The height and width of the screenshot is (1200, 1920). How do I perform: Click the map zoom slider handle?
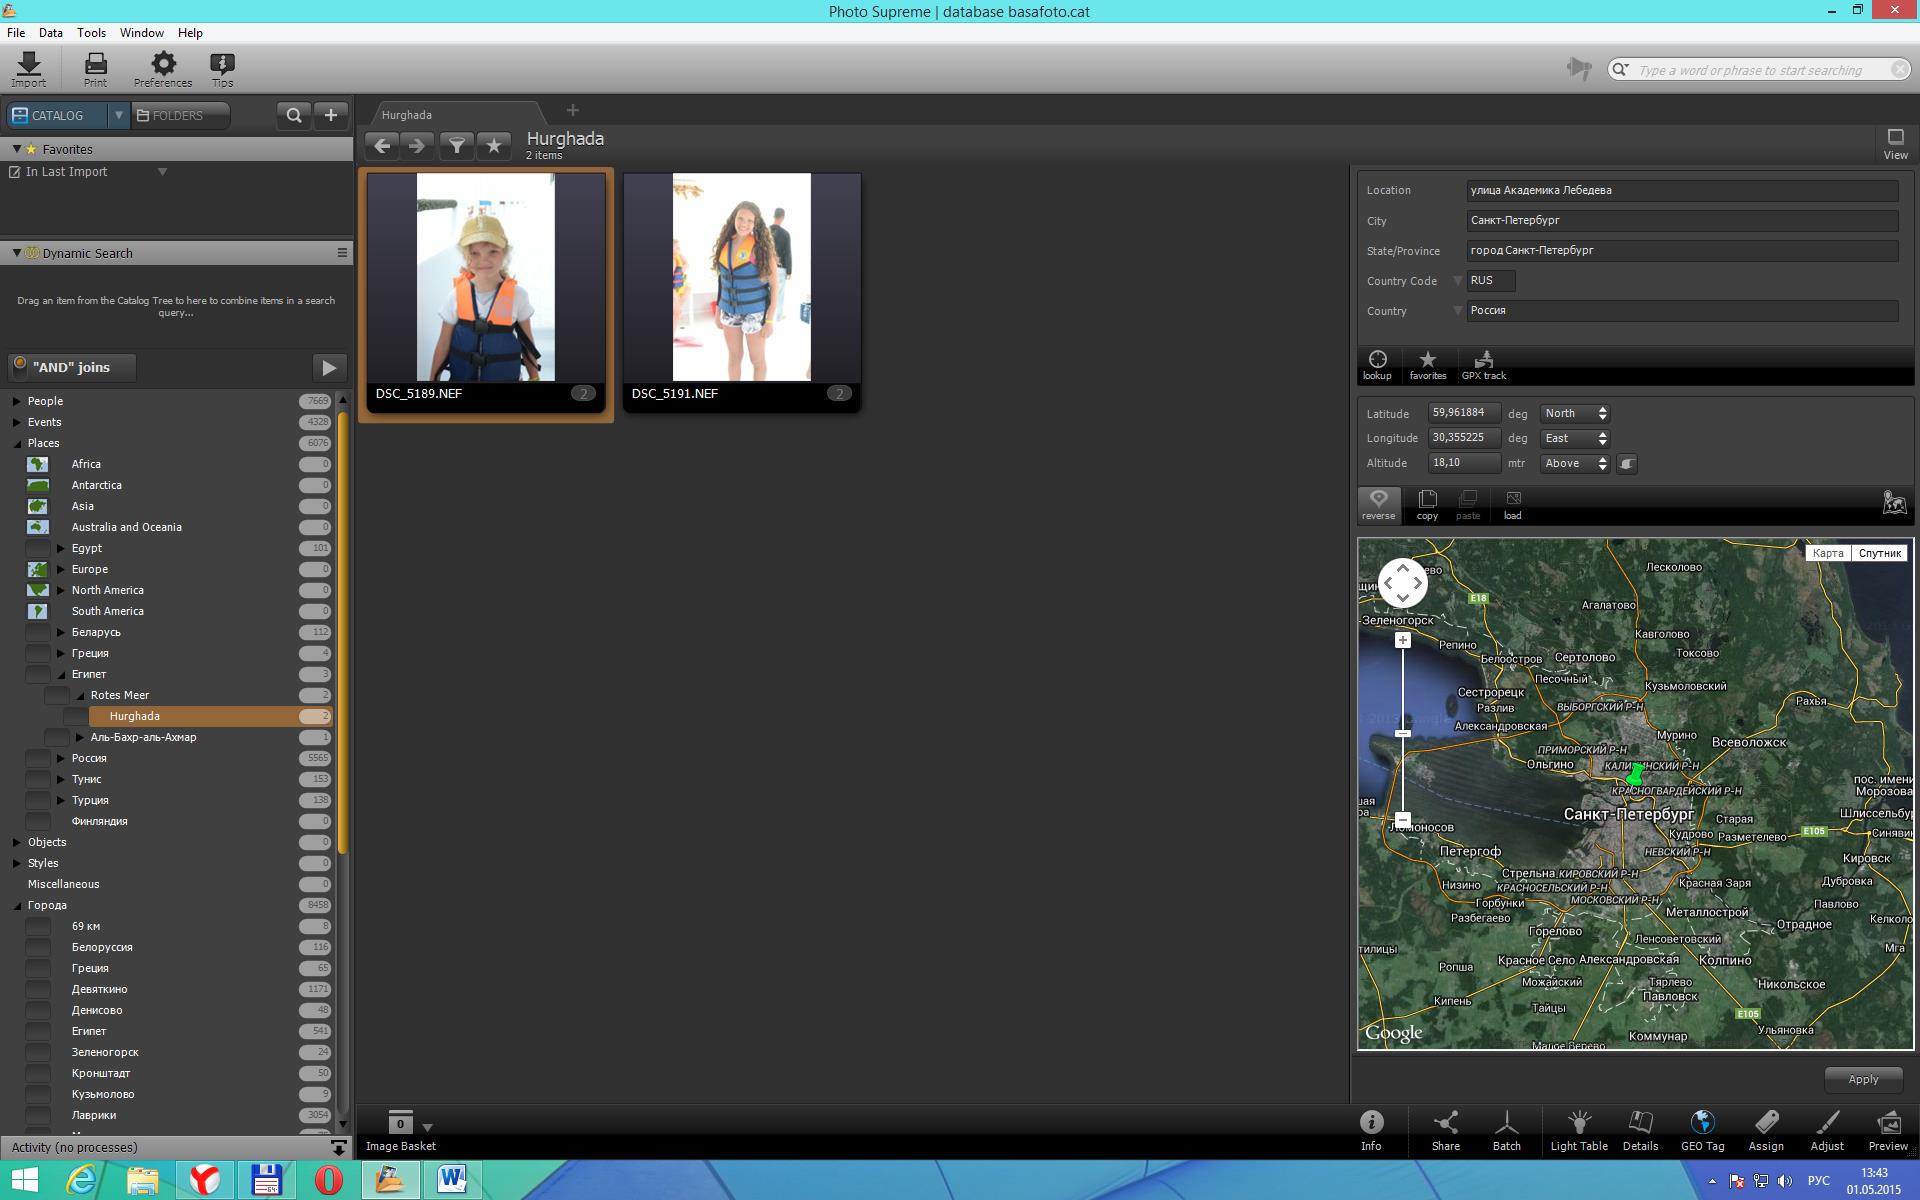(x=1403, y=734)
